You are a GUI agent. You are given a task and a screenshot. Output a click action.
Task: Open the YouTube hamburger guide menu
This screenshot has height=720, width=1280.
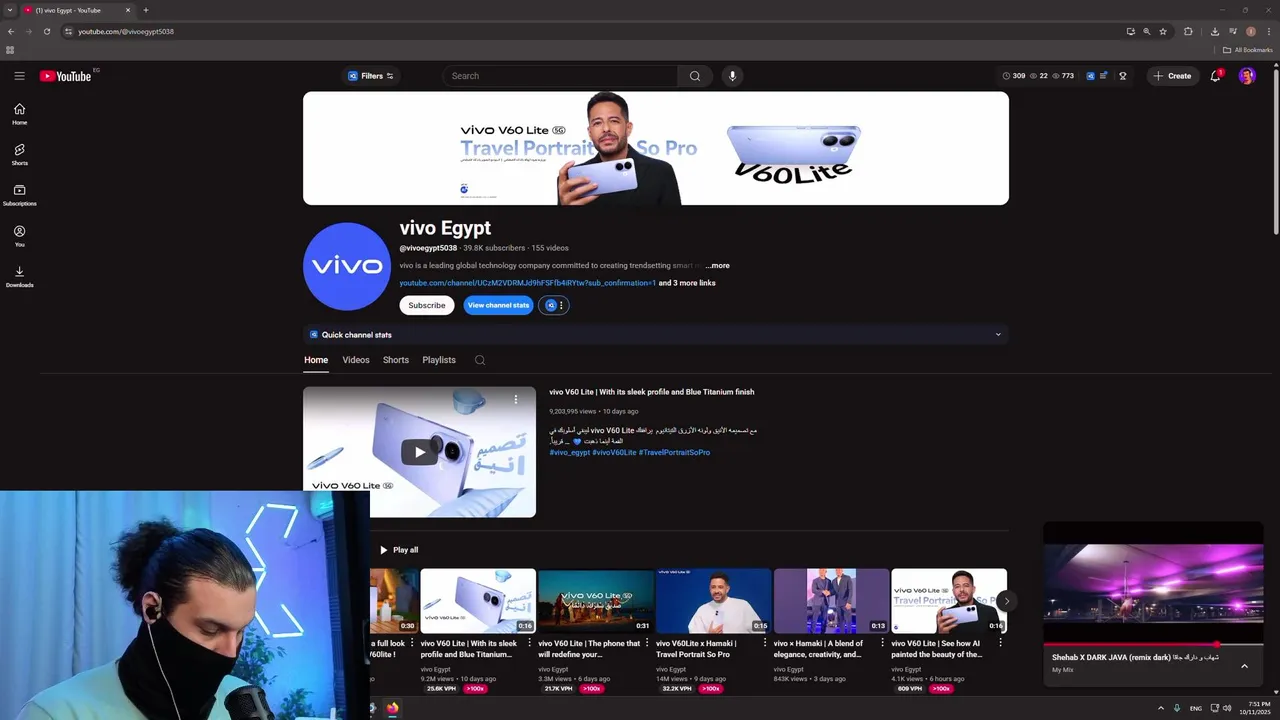point(19,76)
